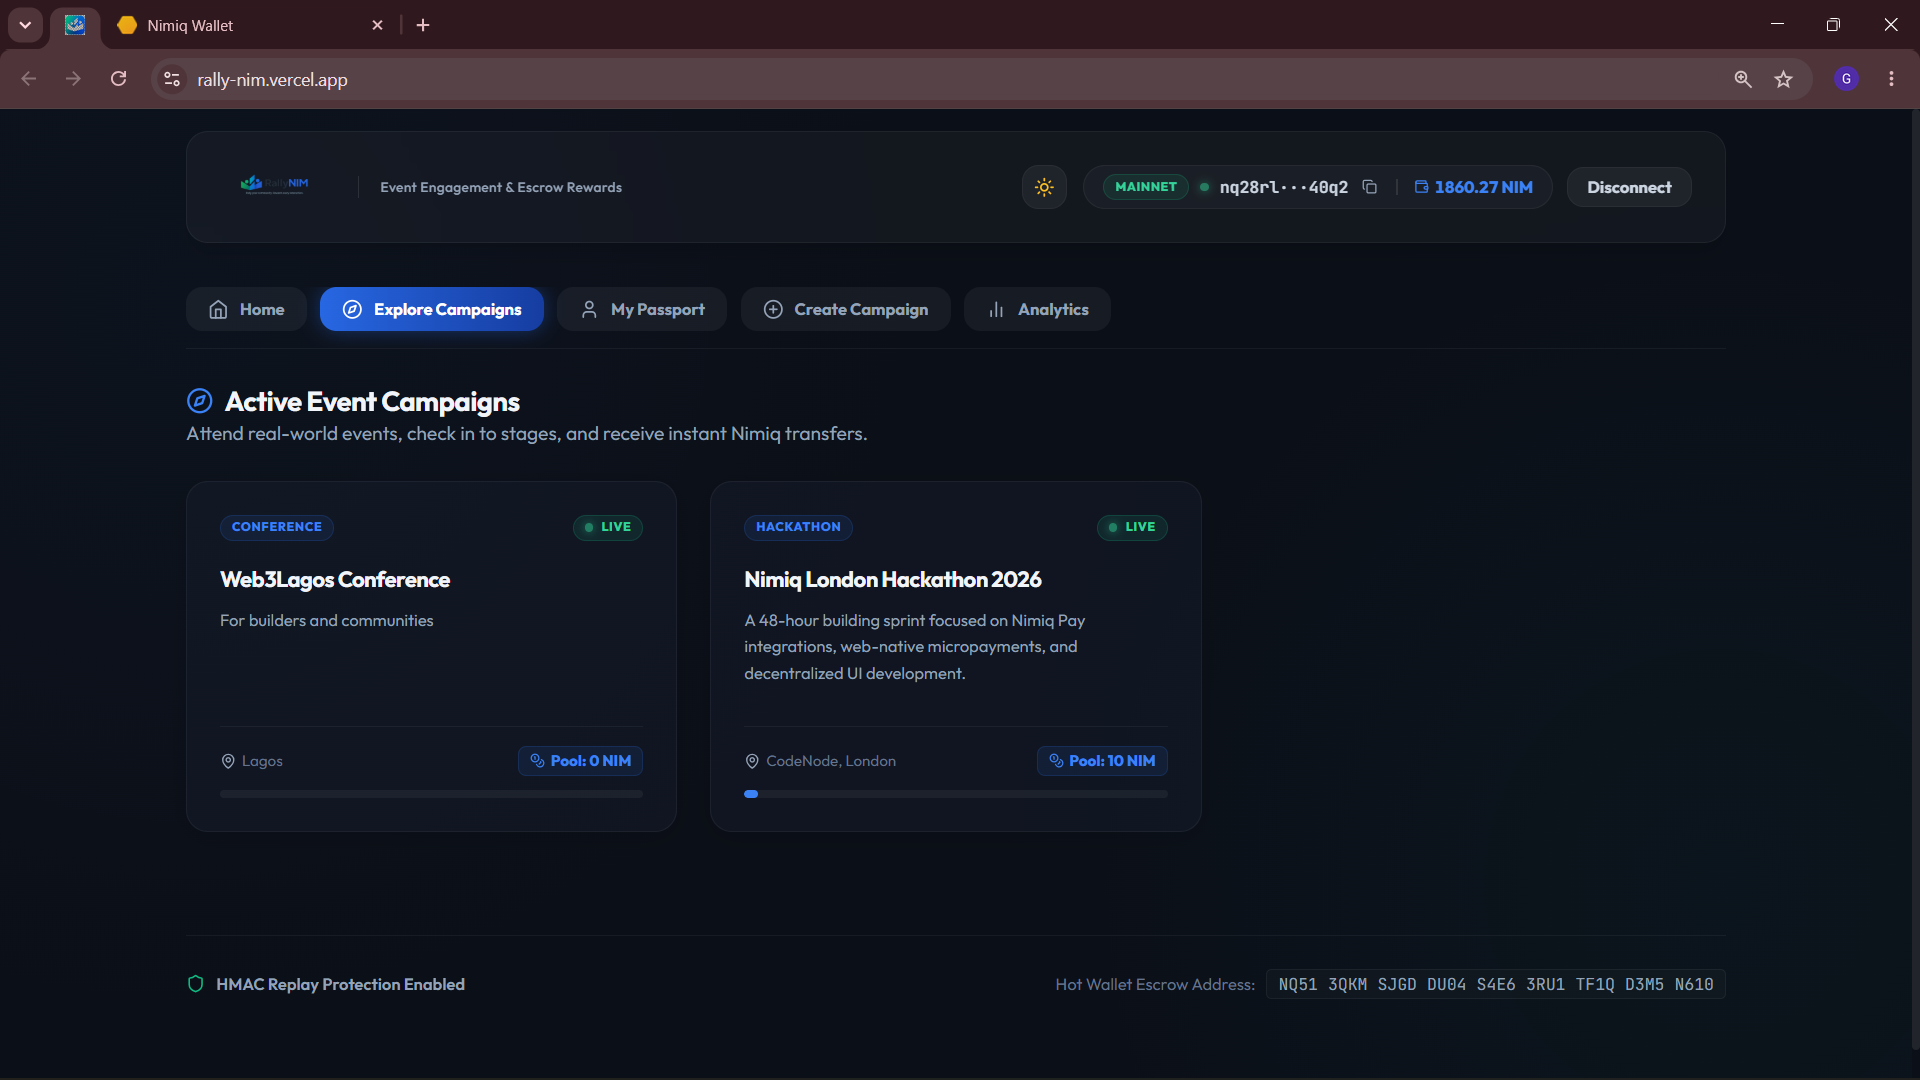This screenshot has height=1080, width=1920.
Task: Close the Nimiq Wallet tab
Action: pyautogui.click(x=377, y=25)
